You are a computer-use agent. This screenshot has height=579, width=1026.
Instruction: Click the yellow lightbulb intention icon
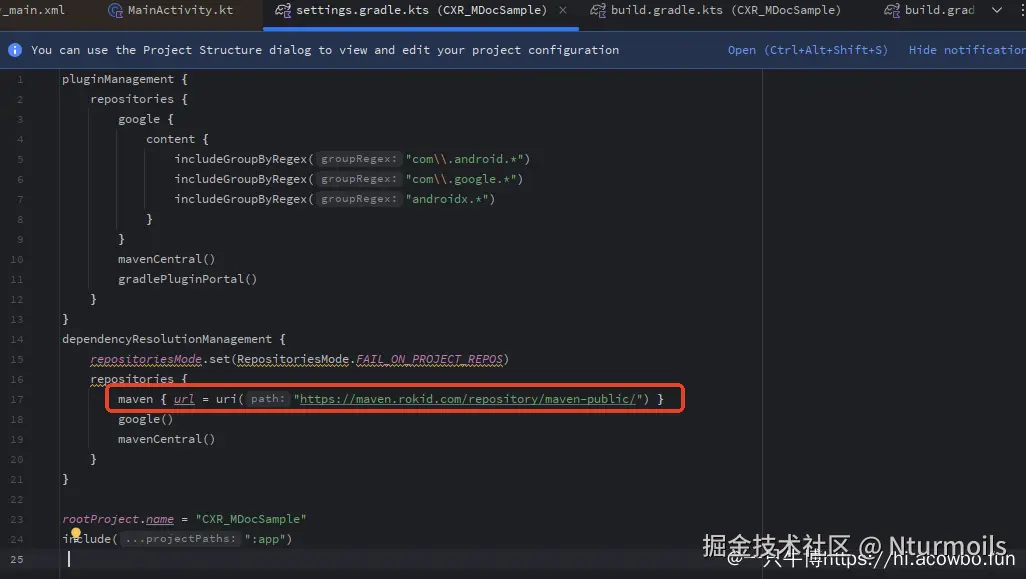pos(76,534)
